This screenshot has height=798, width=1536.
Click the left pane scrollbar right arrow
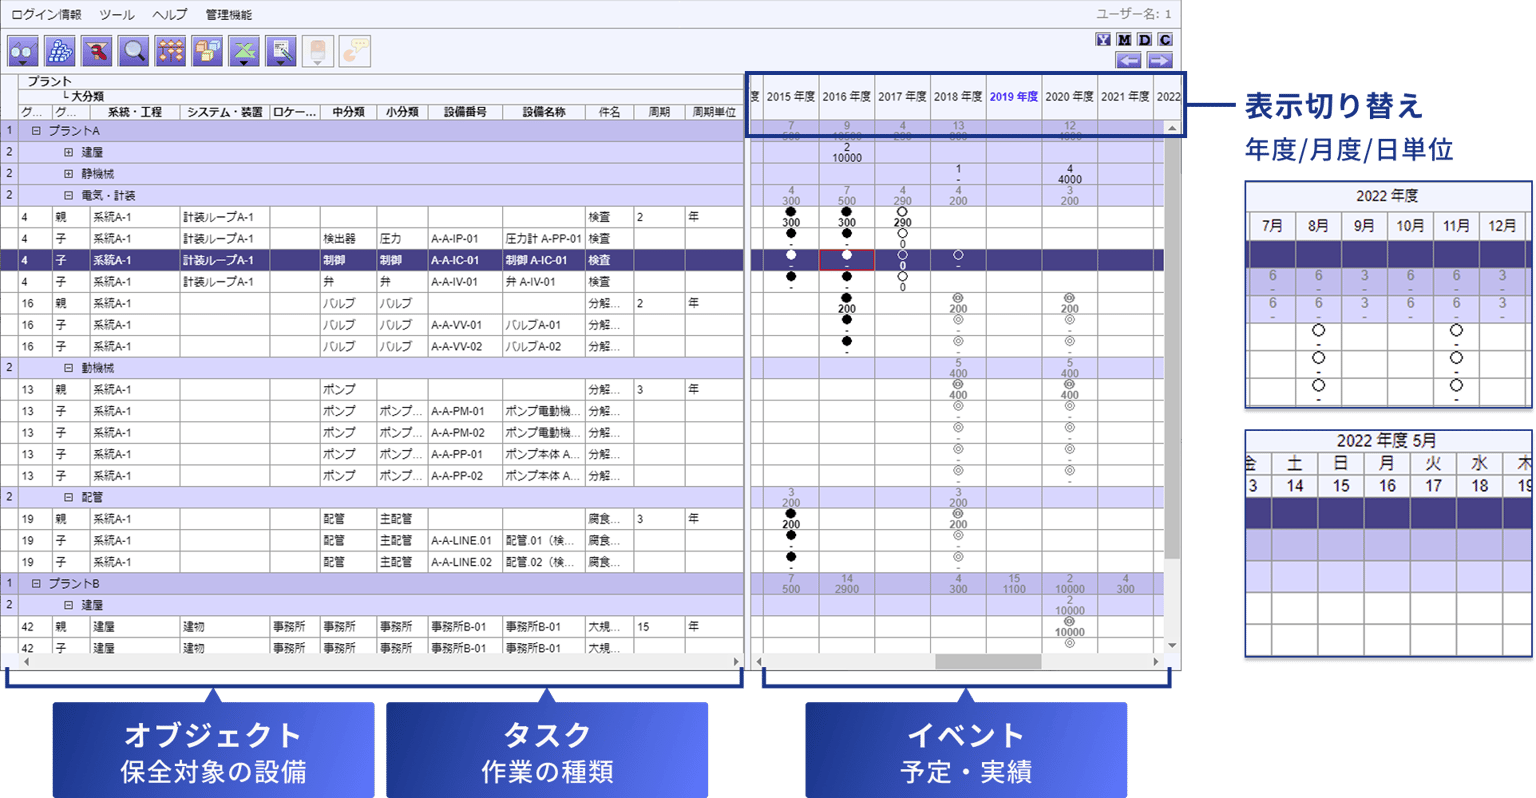tap(737, 662)
